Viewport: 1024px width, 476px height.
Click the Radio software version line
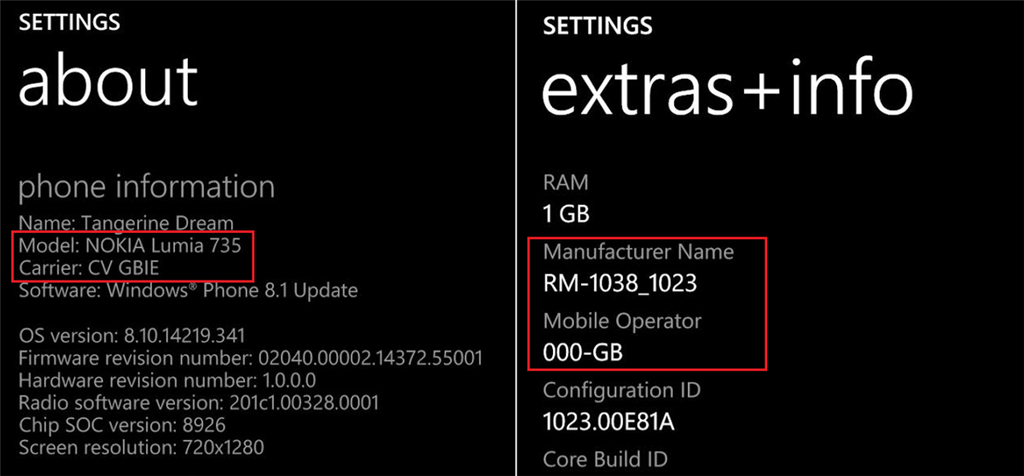pyautogui.click(x=199, y=402)
